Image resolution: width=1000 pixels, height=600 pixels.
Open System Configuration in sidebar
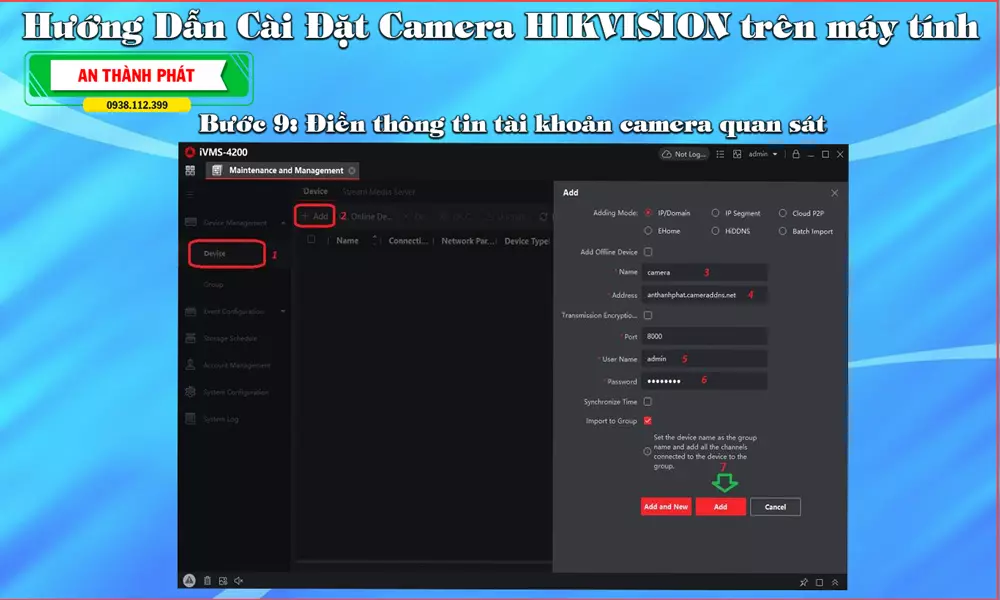pos(236,392)
